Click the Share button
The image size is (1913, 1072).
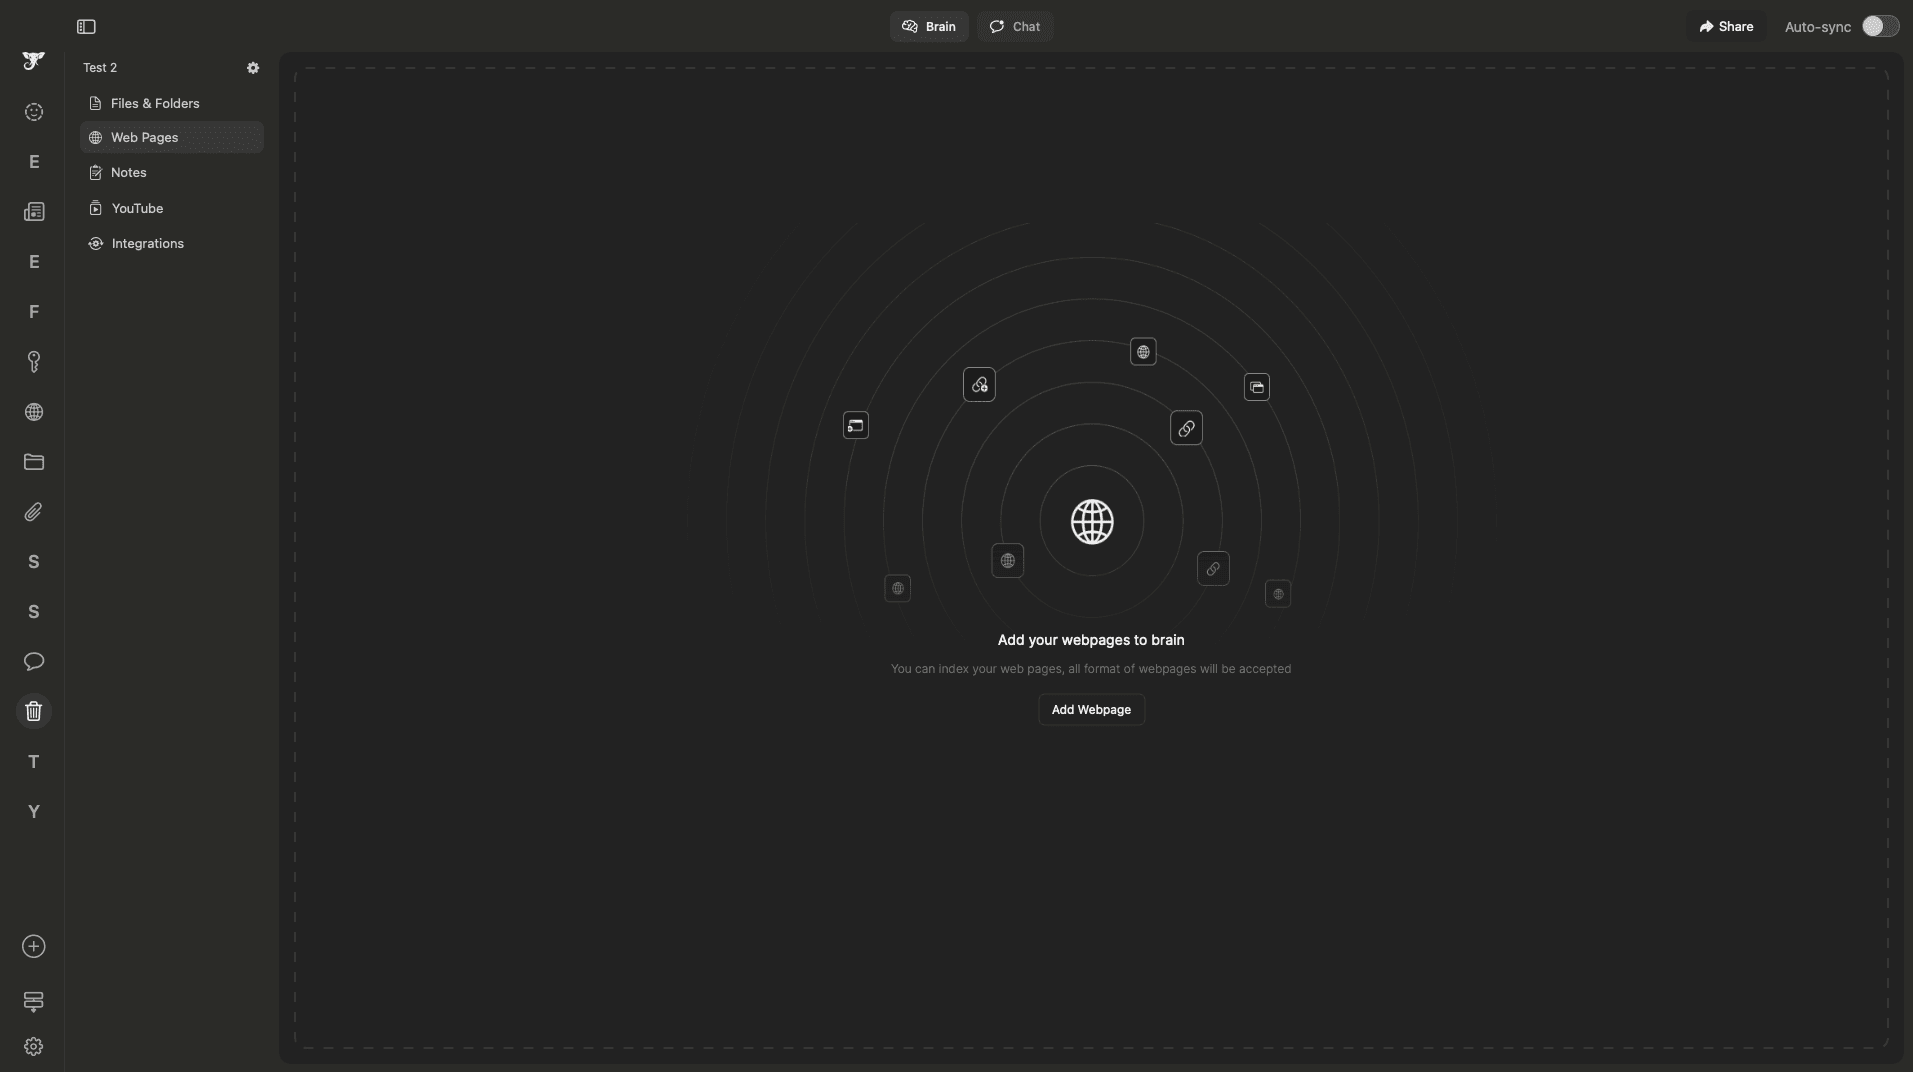click(x=1726, y=27)
